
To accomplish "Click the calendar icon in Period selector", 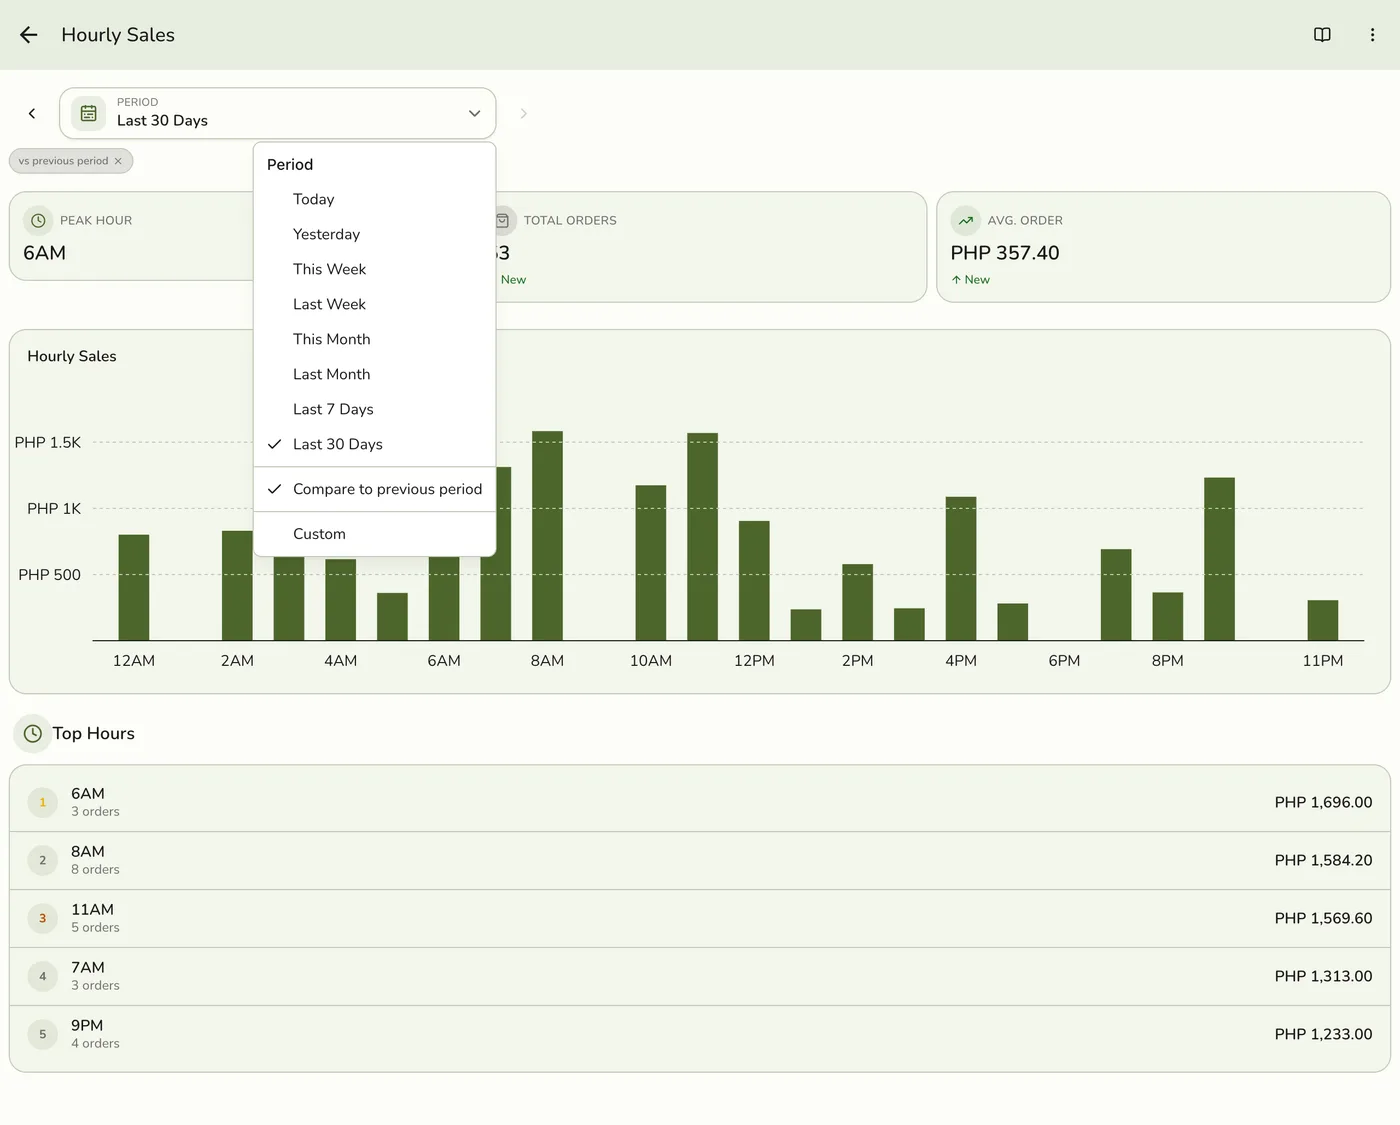I will (x=88, y=113).
